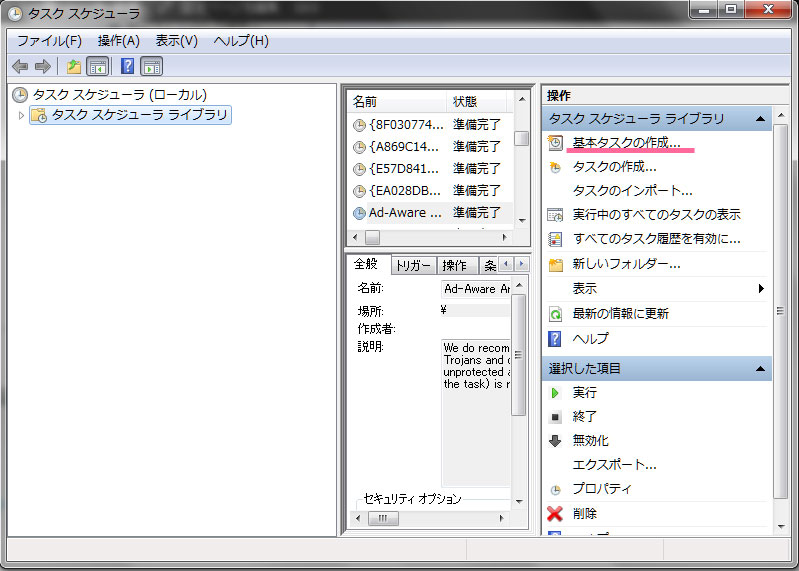Click the すべてのタスク履歴を有効に icon

(x=555, y=239)
